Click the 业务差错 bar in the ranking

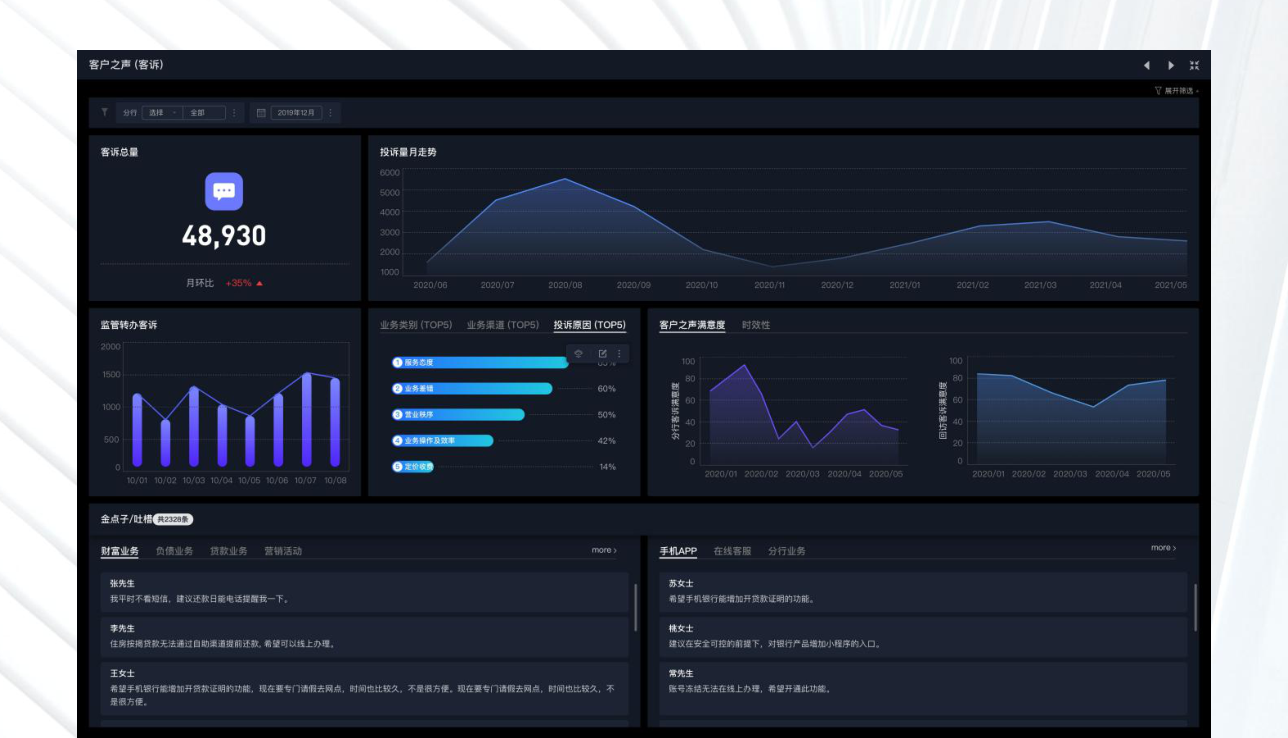(472, 389)
